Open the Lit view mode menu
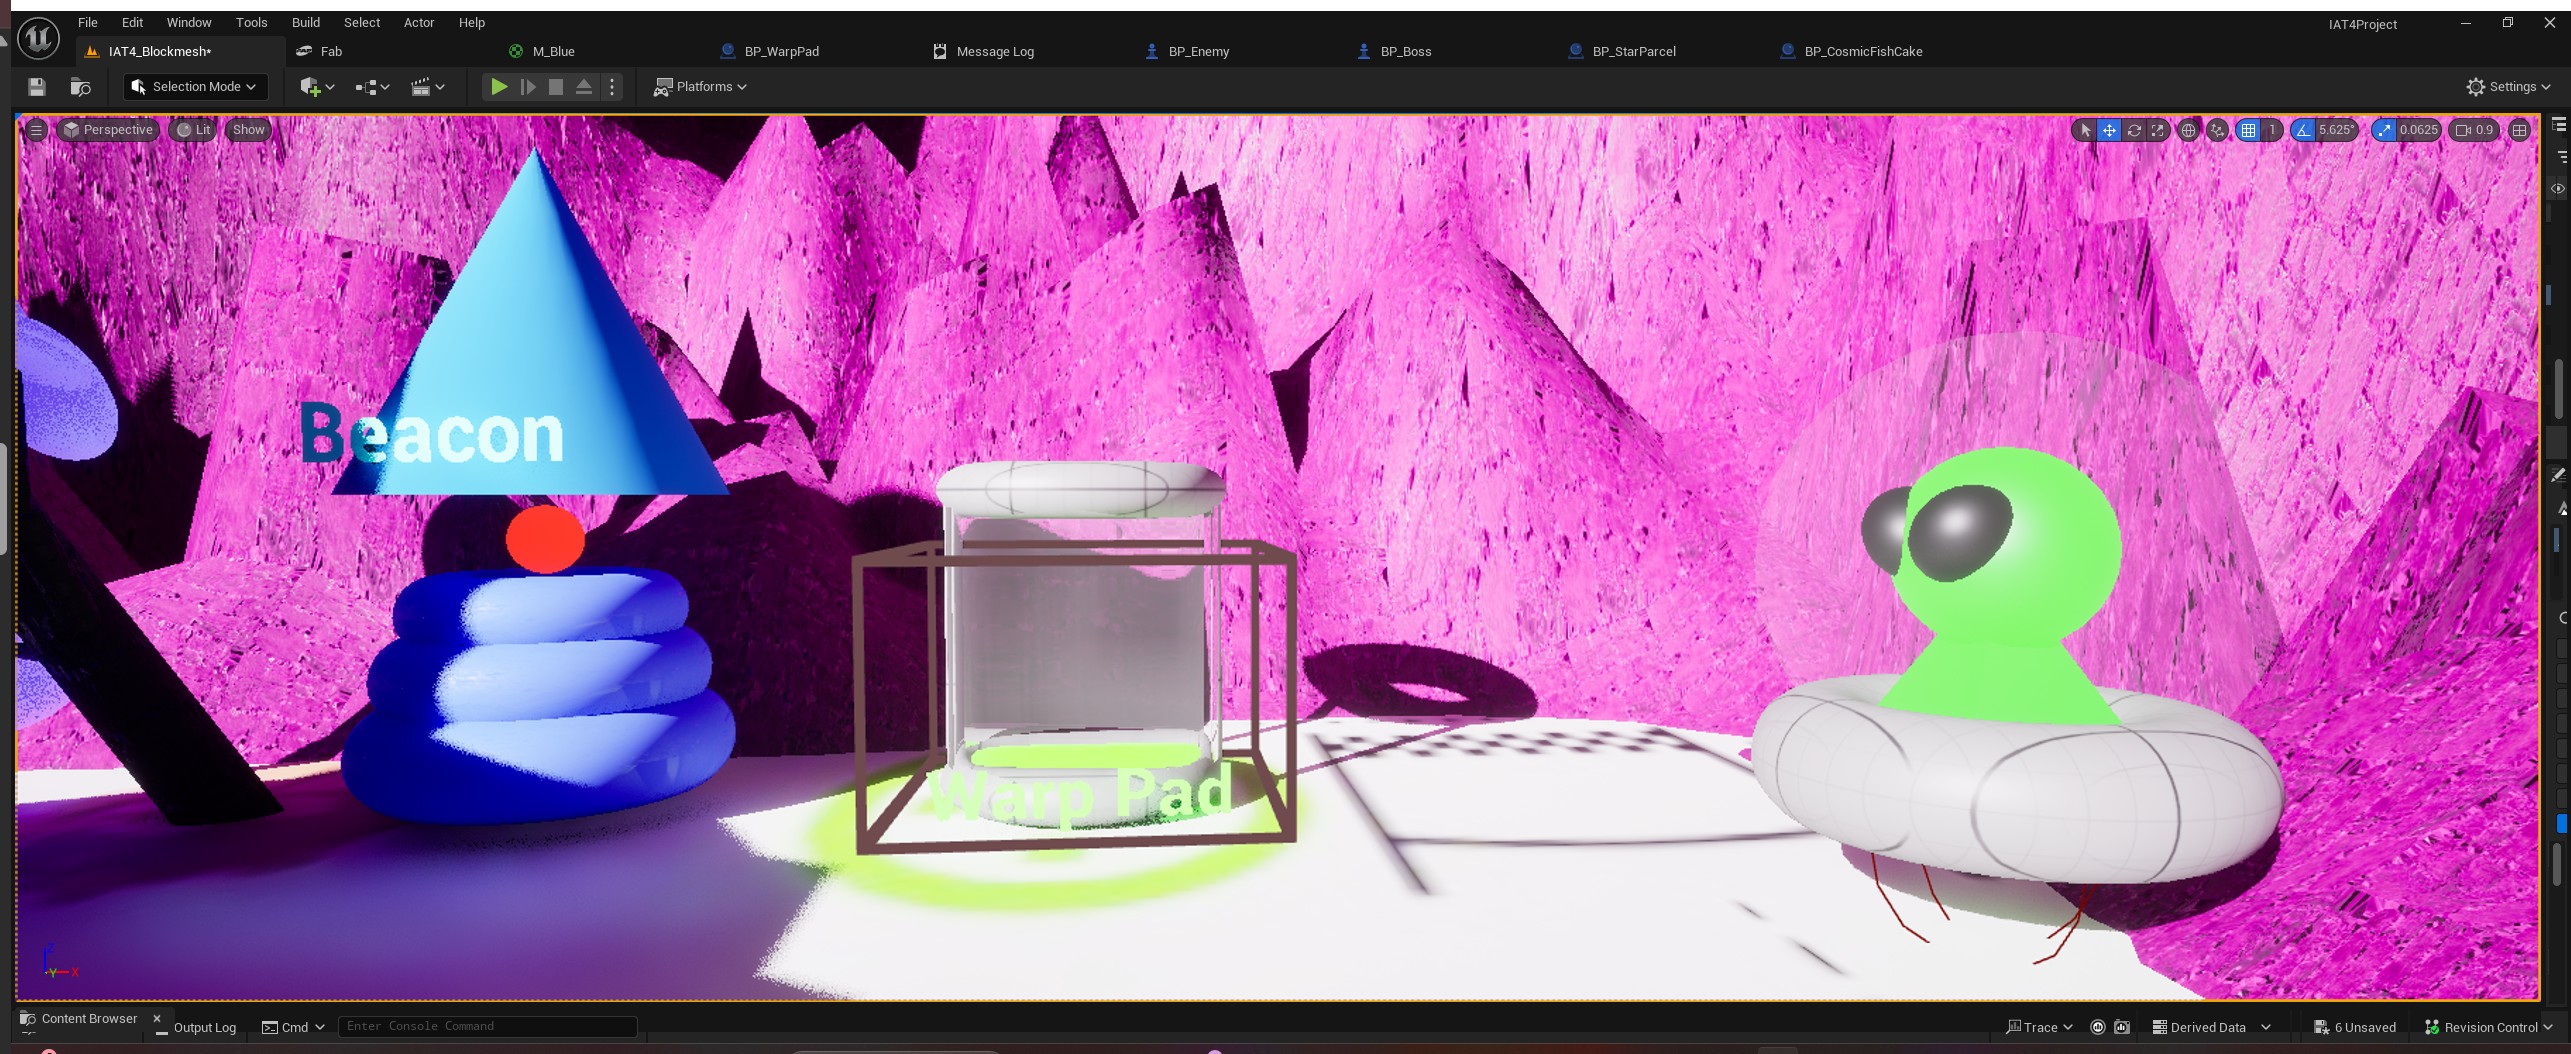The width and height of the screenshot is (2571, 1054). [194, 130]
